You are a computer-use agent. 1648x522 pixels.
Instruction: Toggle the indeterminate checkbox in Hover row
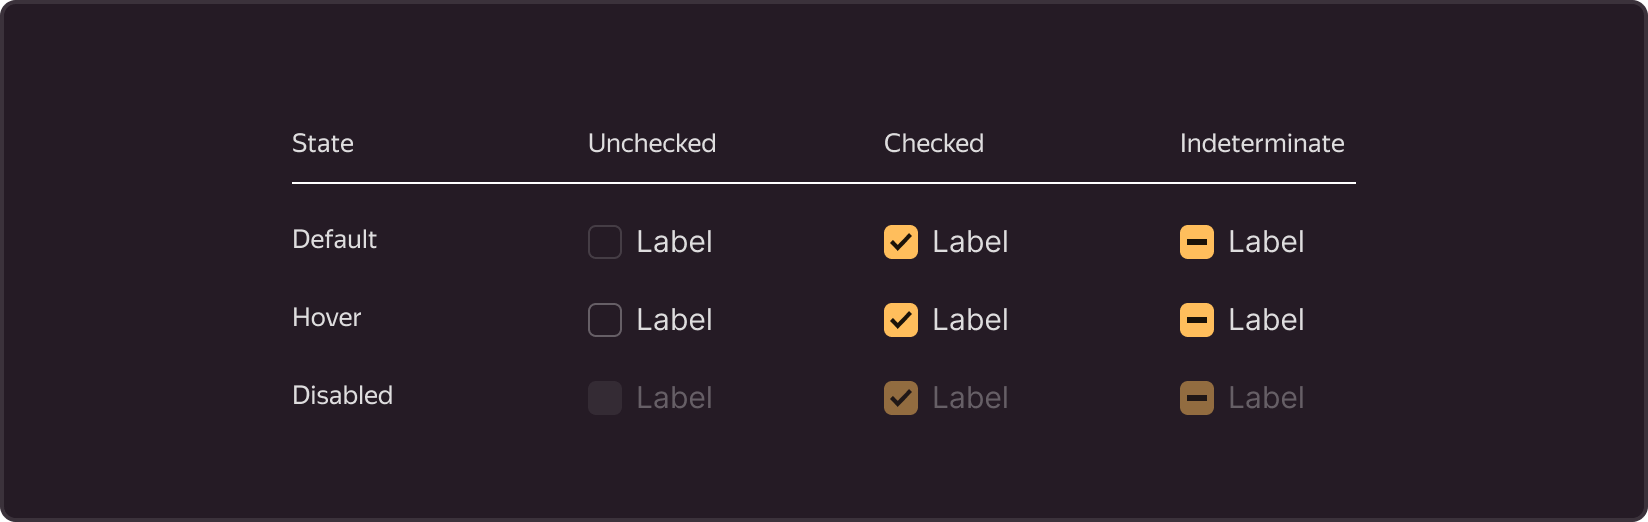tap(1197, 320)
